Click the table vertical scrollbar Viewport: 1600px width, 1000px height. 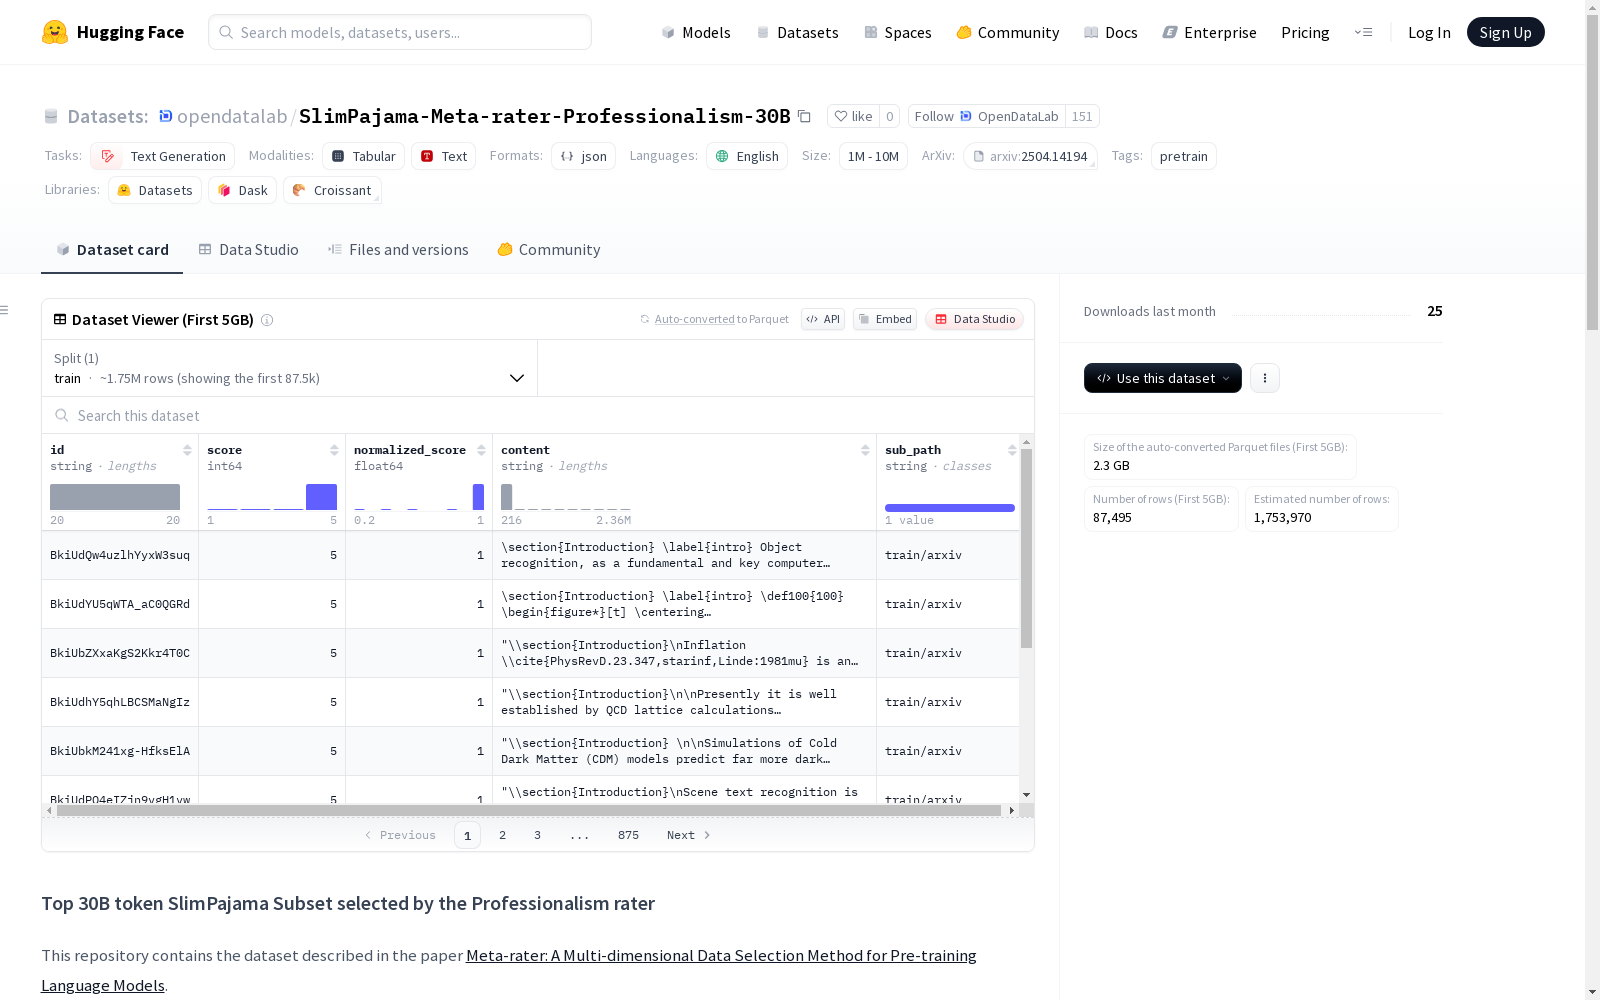click(1026, 548)
